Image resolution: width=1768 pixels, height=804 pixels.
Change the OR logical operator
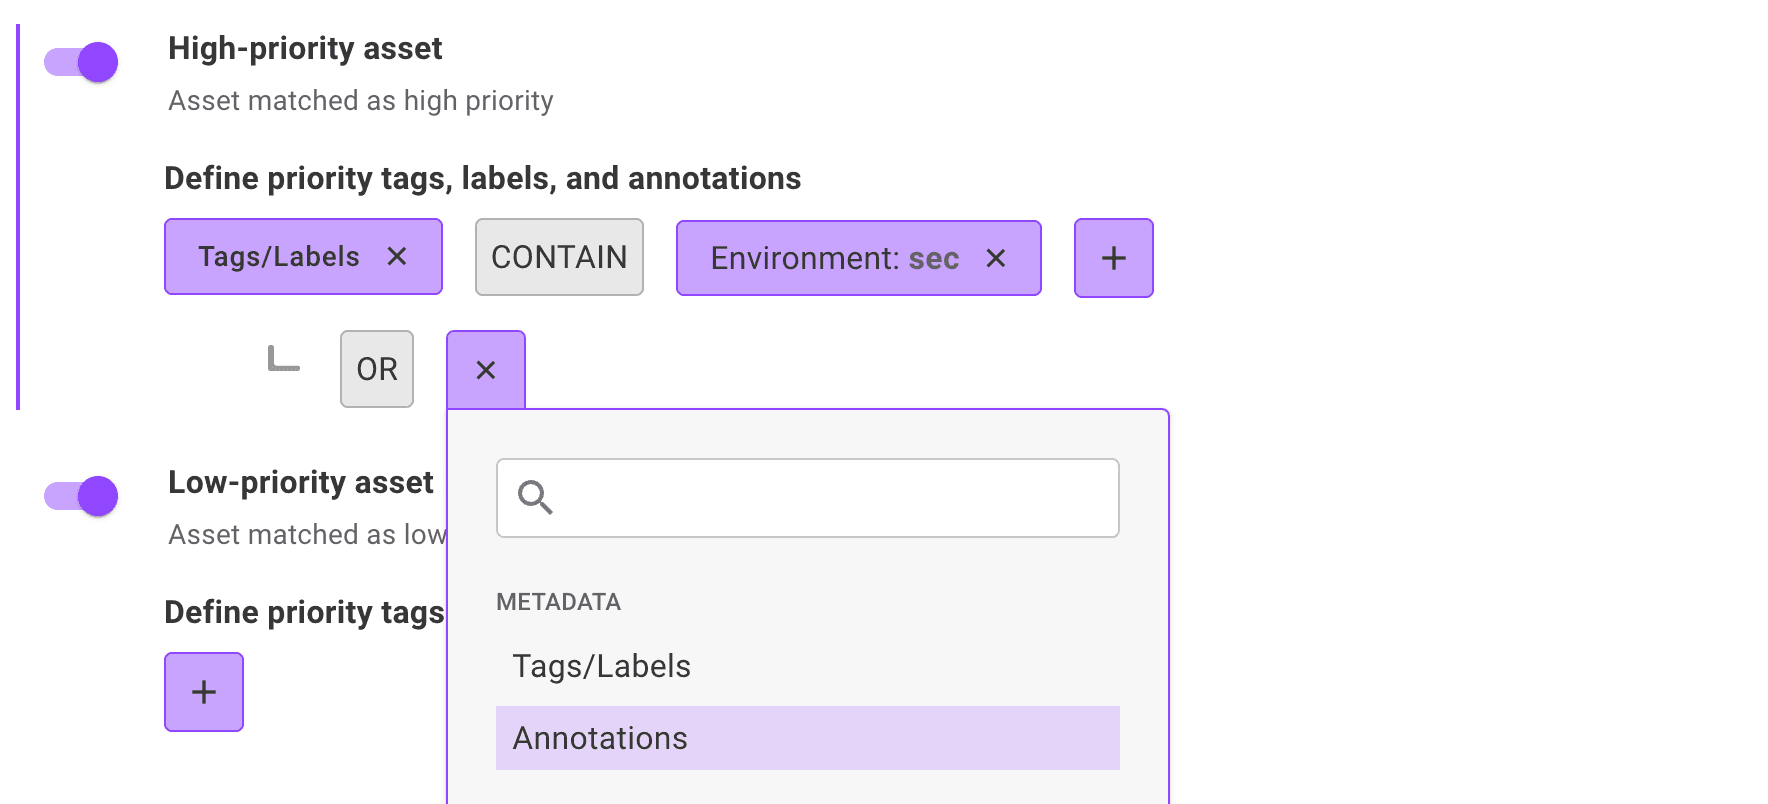[x=377, y=369]
